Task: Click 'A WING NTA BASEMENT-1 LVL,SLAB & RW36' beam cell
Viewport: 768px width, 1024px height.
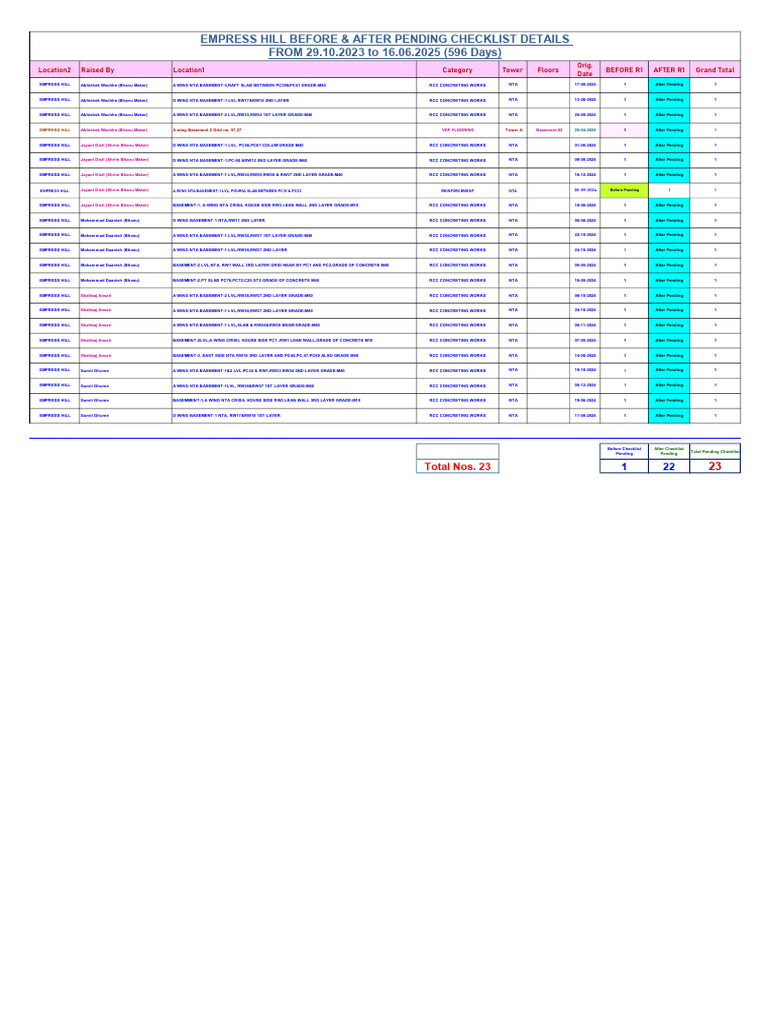Action: click(x=294, y=325)
